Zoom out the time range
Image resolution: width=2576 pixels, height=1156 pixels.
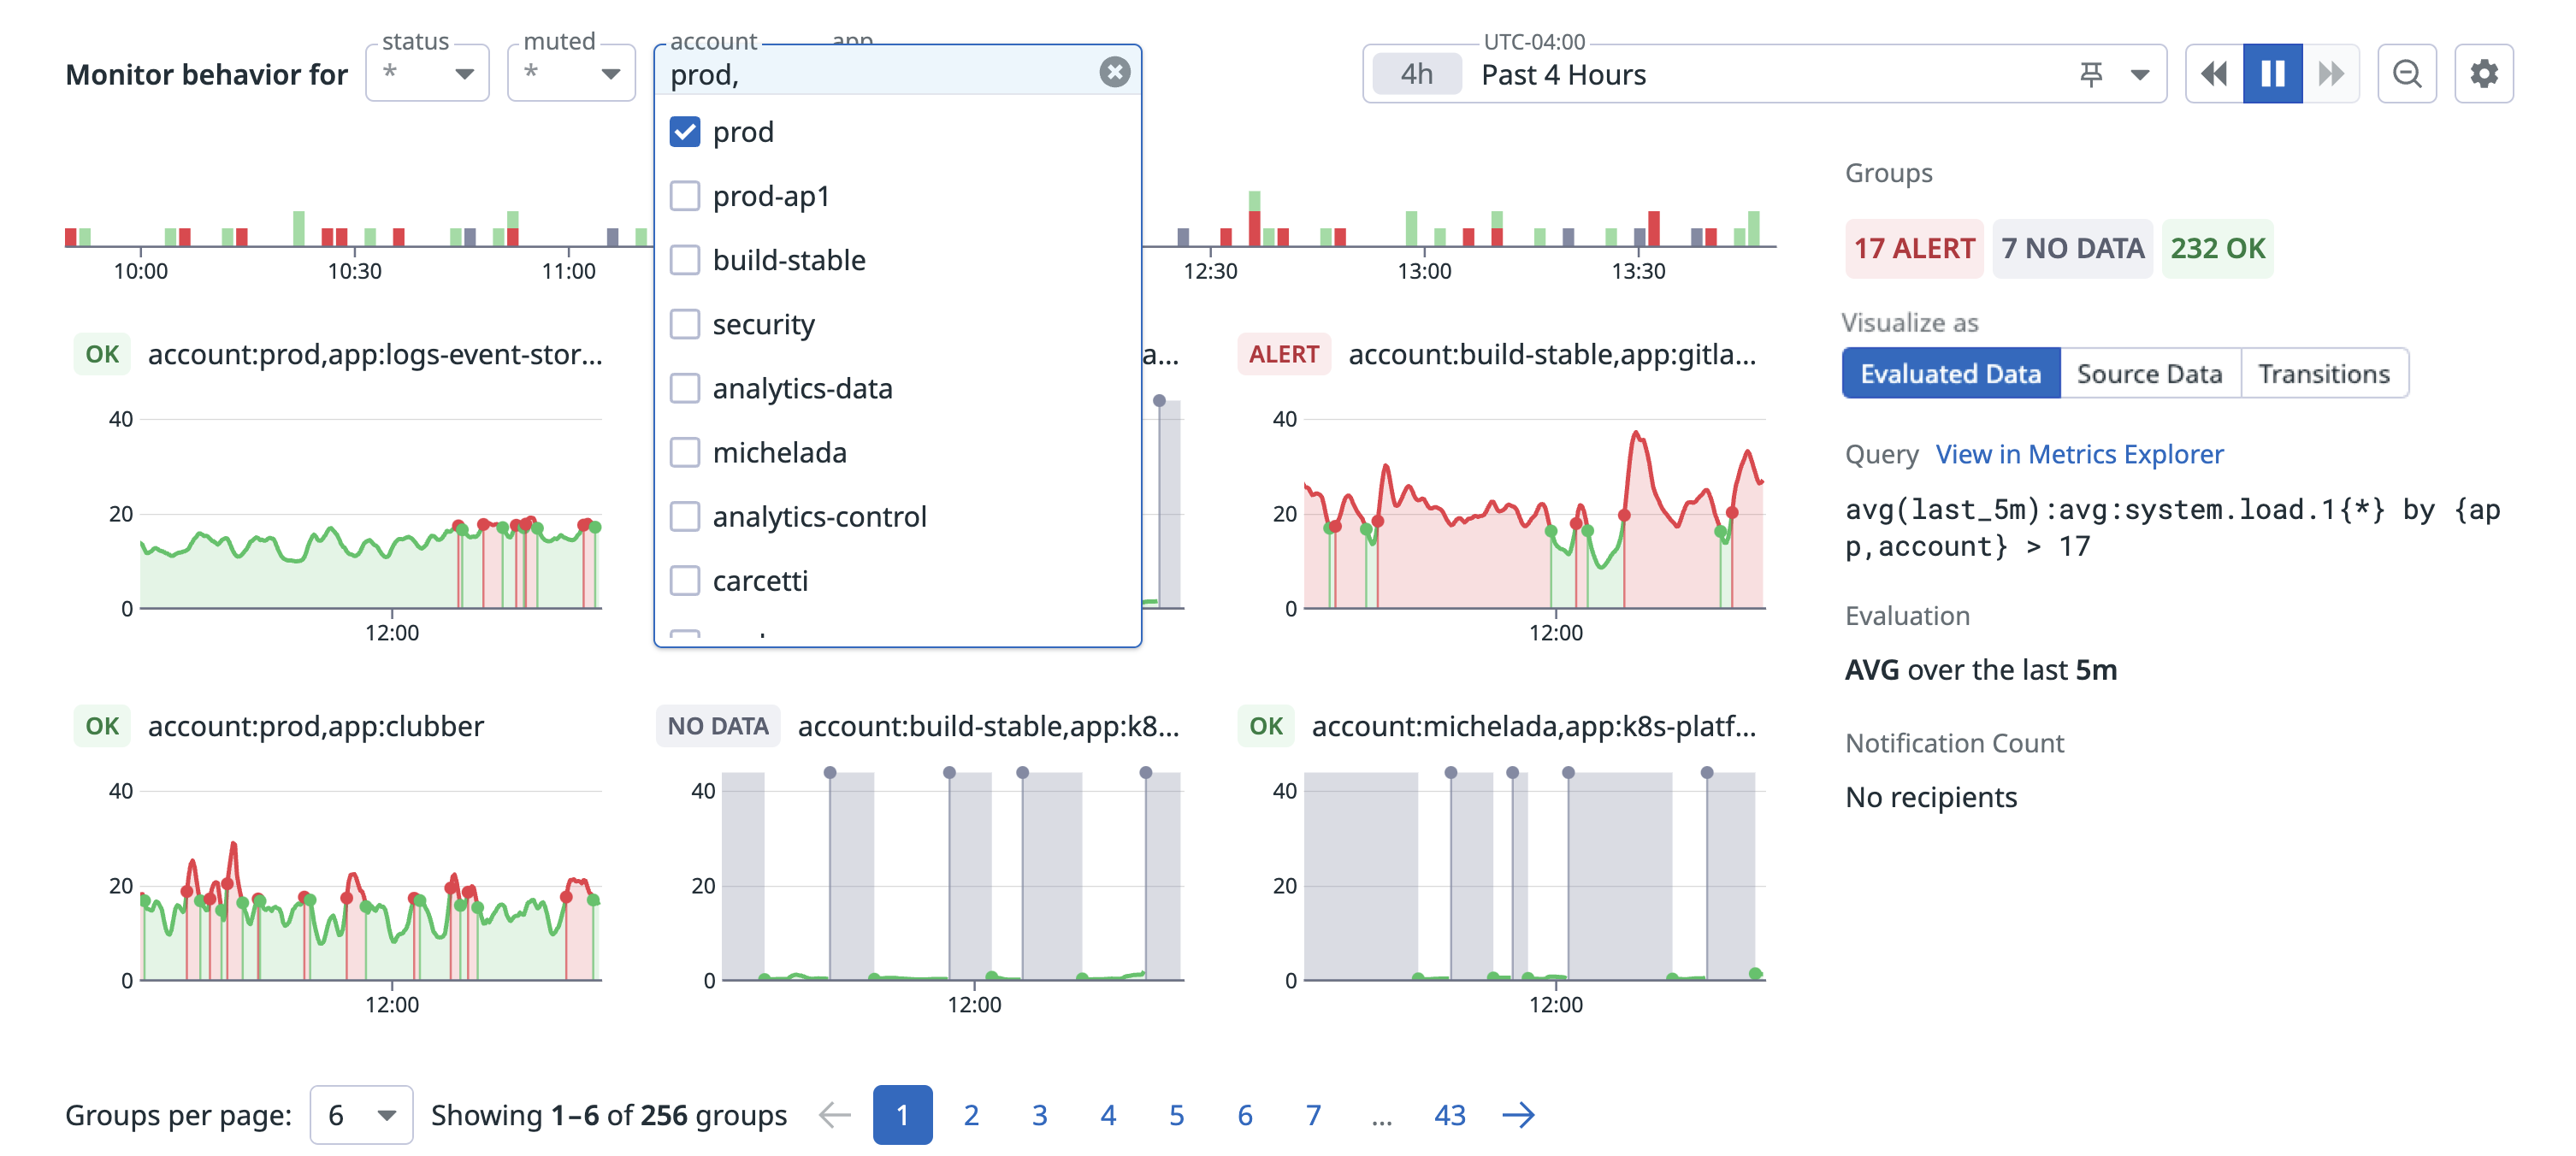click(x=2406, y=74)
